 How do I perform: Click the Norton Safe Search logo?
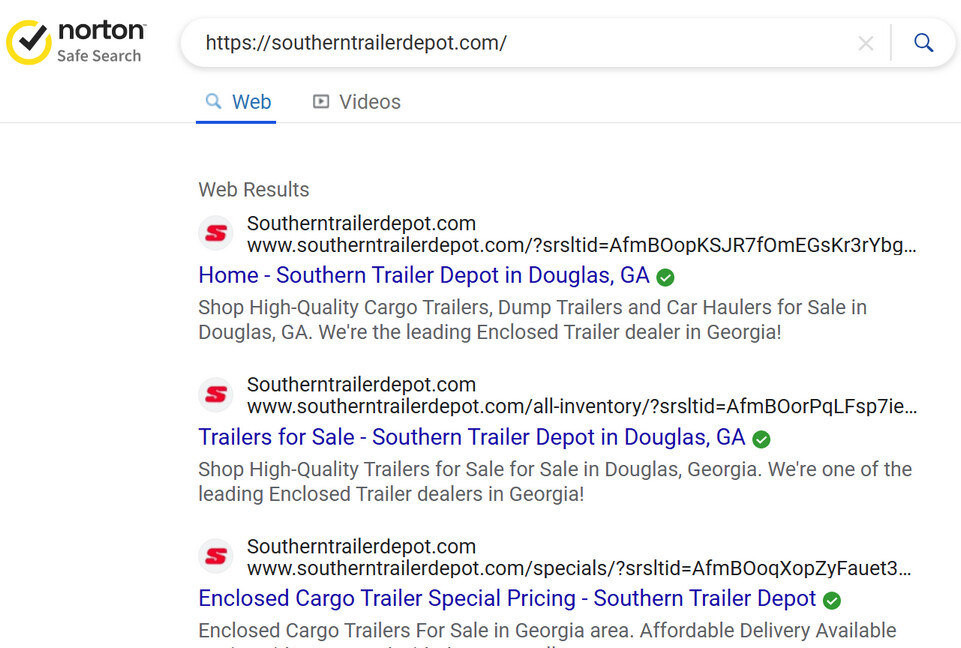point(76,43)
